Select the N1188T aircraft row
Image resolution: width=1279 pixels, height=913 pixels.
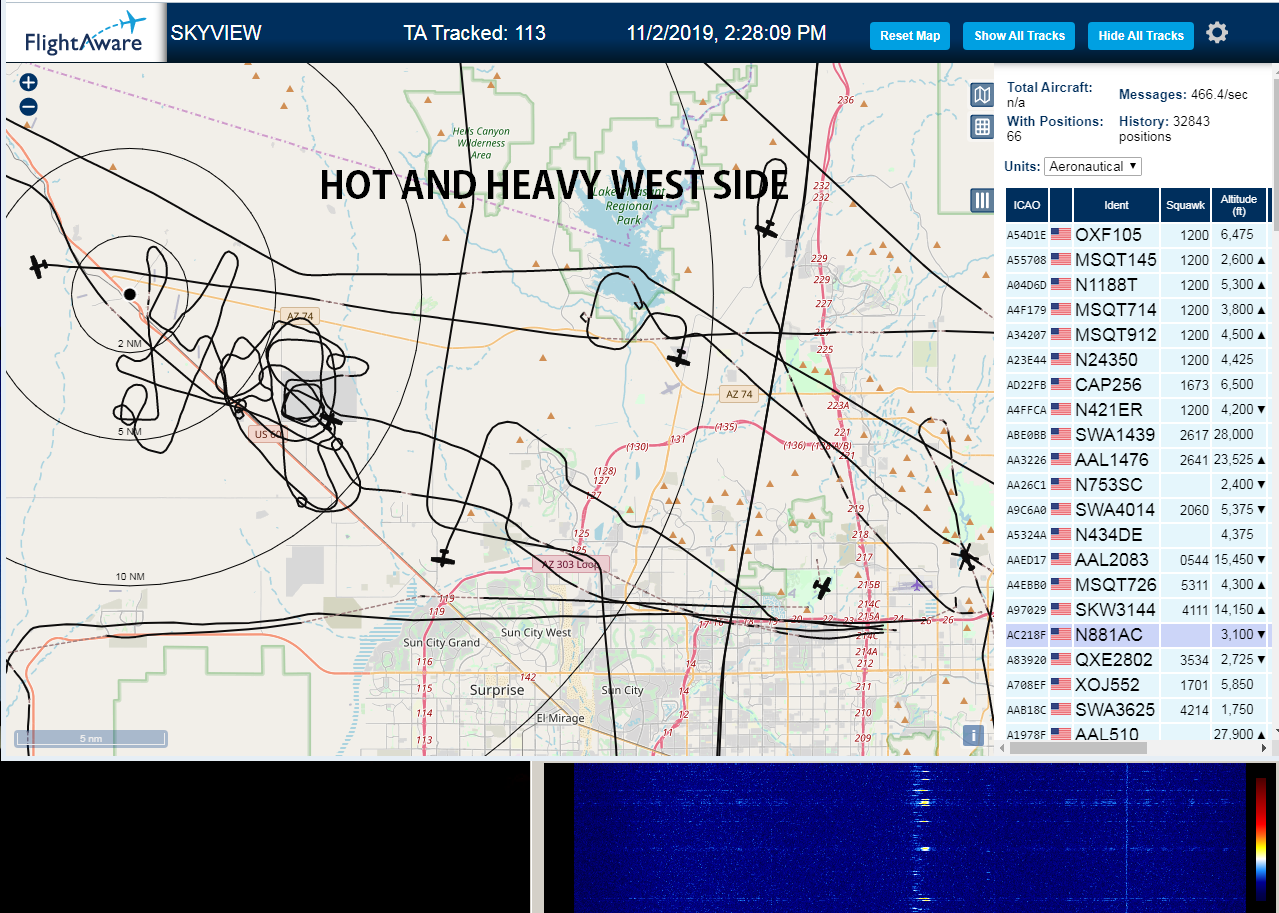click(1137, 285)
